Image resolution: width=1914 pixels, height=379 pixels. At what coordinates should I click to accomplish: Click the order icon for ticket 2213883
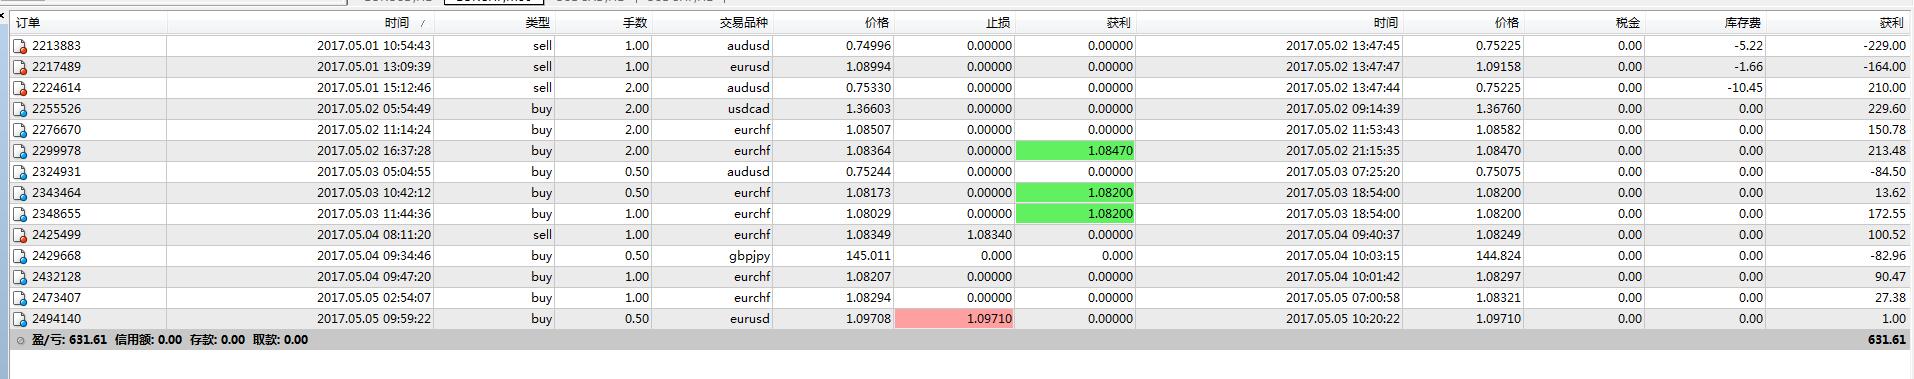[x=19, y=46]
